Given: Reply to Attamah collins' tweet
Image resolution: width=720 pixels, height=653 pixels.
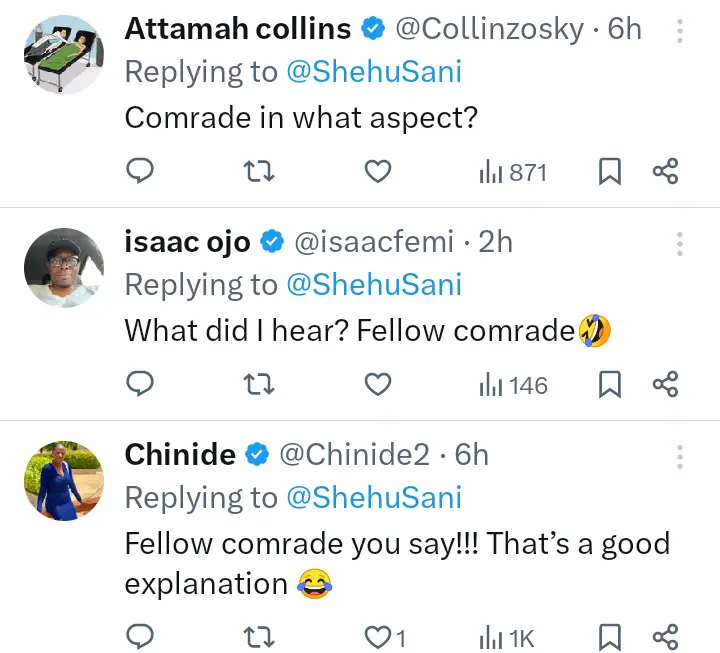Looking at the screenshot, I should 140,172.
